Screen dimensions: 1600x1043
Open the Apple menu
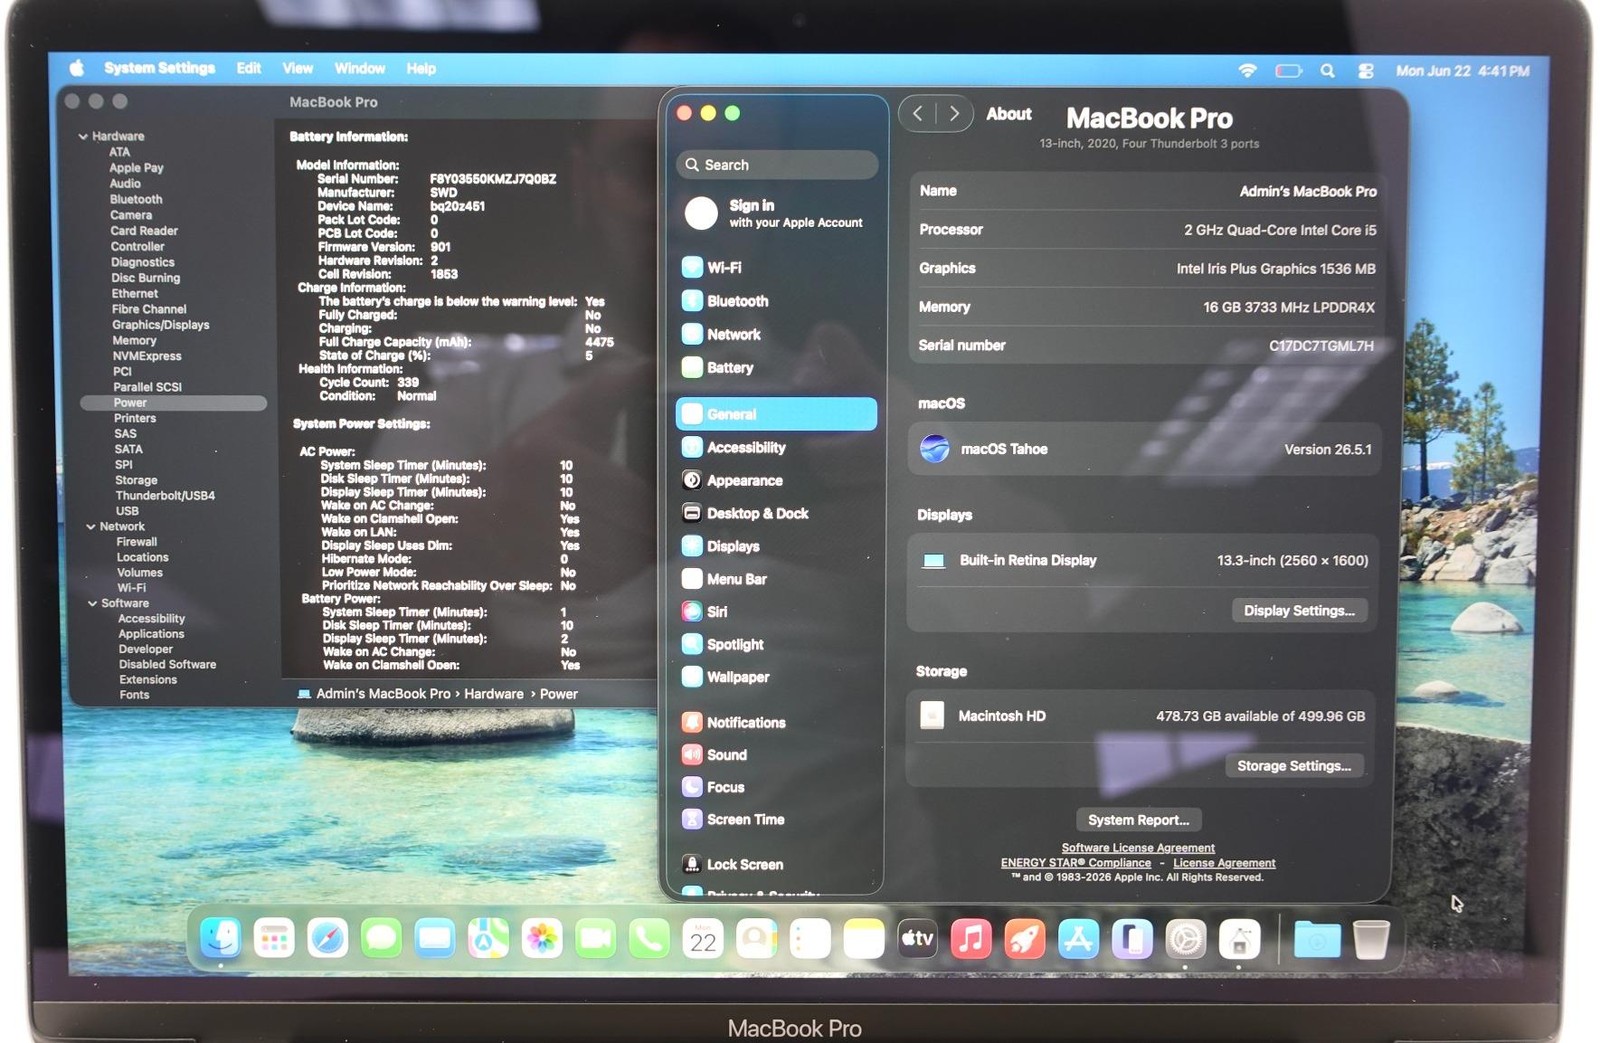[76, 68]
